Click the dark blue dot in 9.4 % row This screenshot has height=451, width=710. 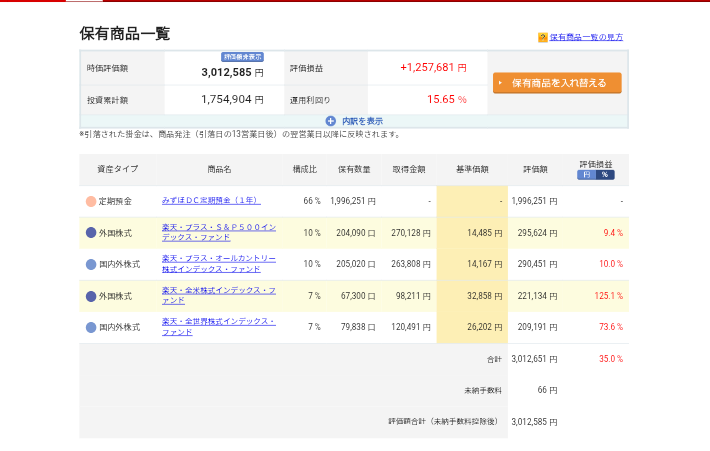[91, 233]
